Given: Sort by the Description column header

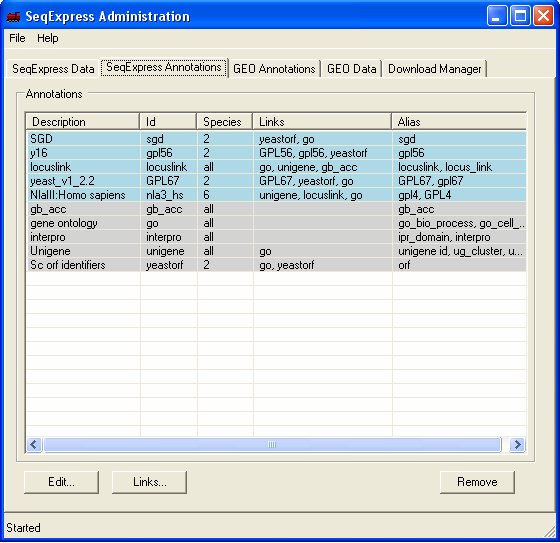Looking at the screenshot, I should (82, 122).
